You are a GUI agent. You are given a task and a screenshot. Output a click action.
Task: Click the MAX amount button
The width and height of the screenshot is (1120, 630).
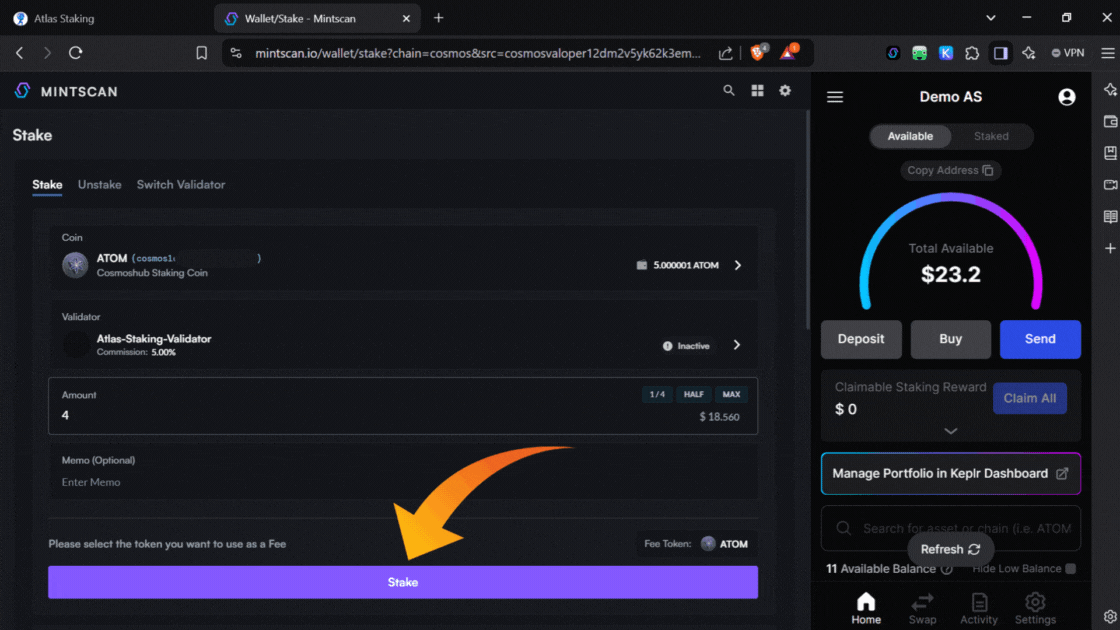pyautogui.click(x=731, y=395)
